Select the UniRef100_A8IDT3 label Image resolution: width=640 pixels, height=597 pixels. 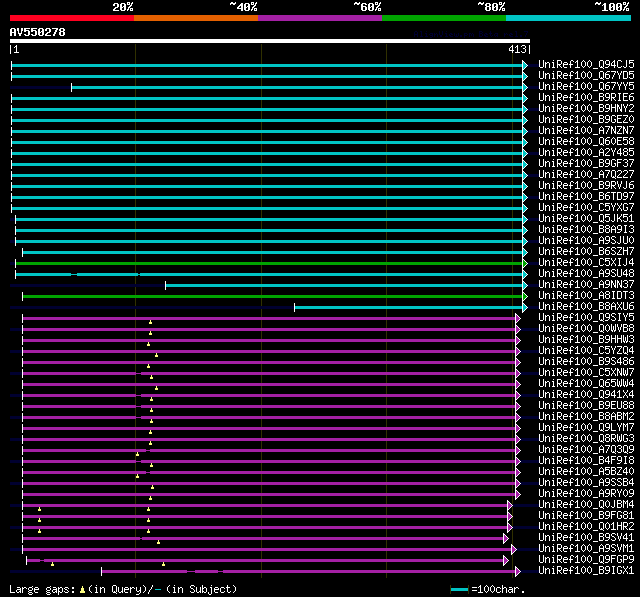[586, 296]
